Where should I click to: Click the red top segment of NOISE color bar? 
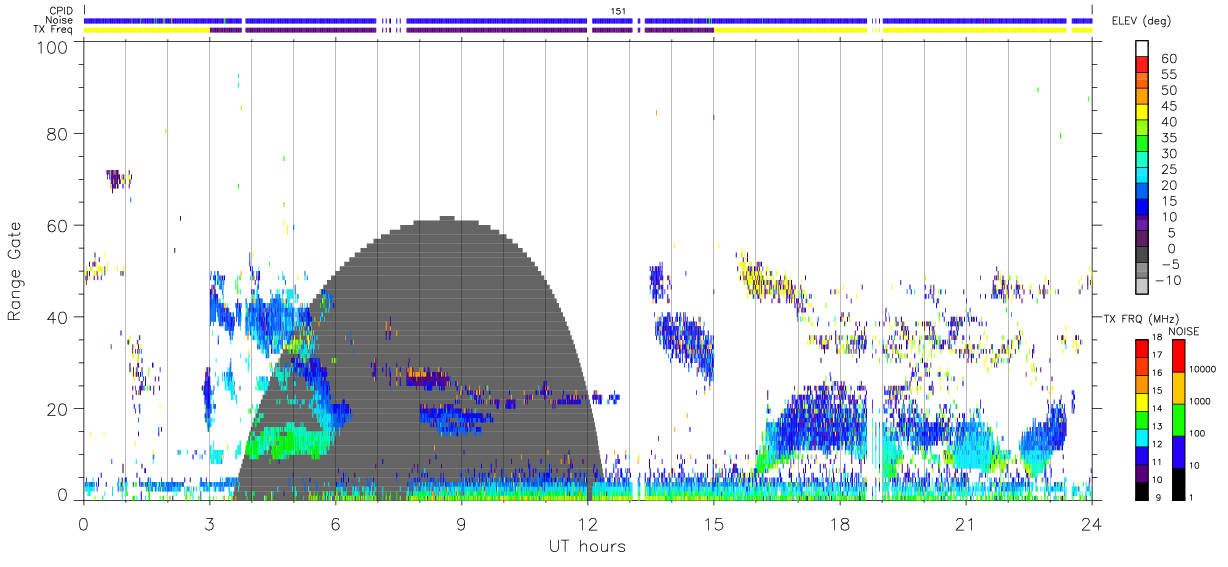[x=1180, y=354]
